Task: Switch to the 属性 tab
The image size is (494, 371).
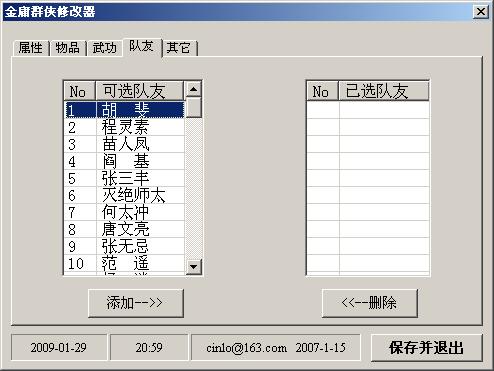Action: click(x=31, y=48)
